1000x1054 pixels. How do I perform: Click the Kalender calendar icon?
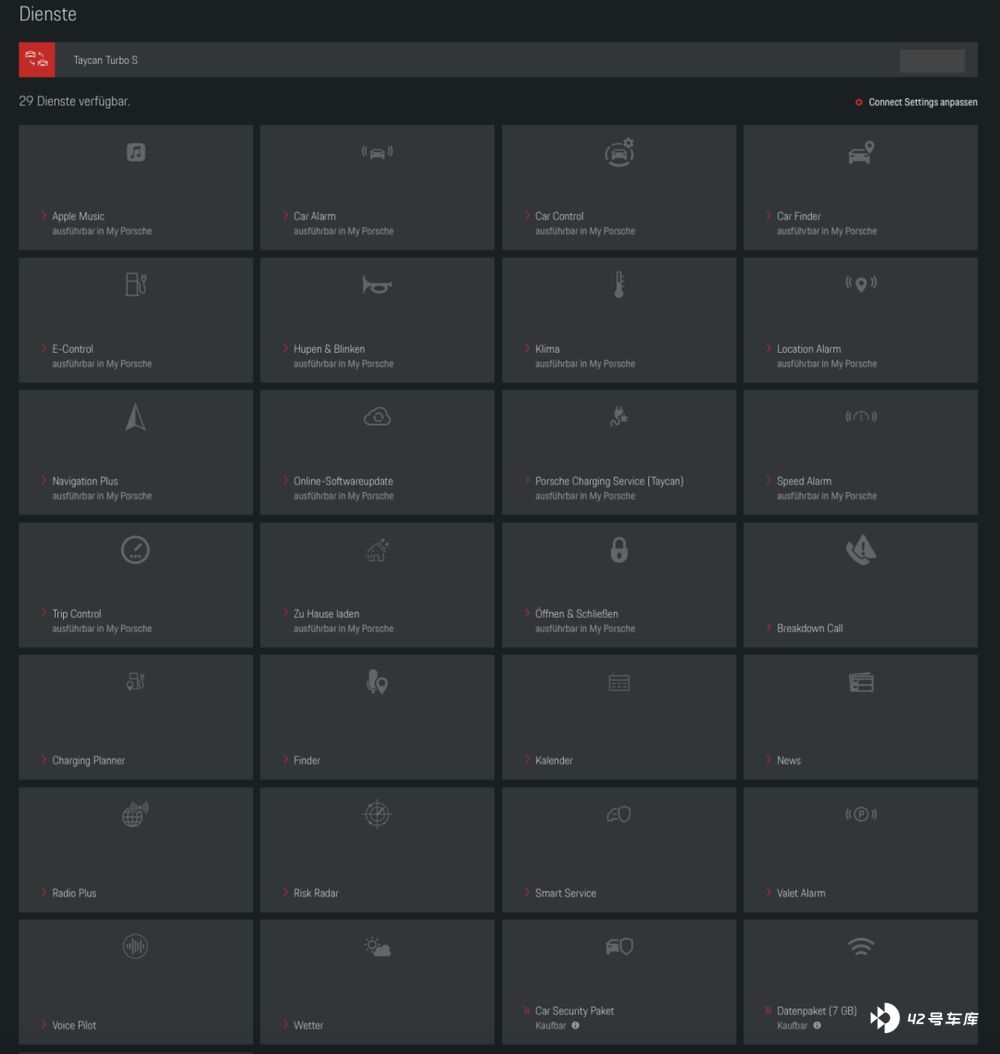coord(619,682)
